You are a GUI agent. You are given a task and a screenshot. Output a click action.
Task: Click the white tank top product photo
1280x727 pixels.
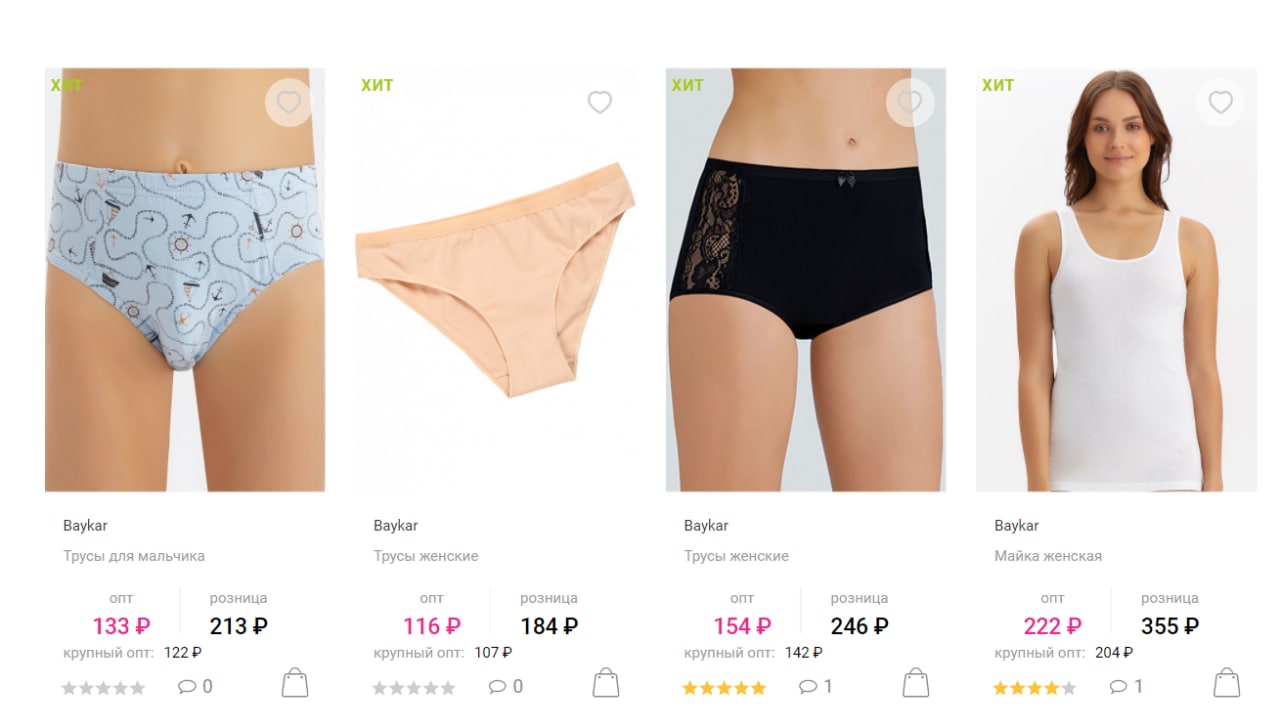1116,280
